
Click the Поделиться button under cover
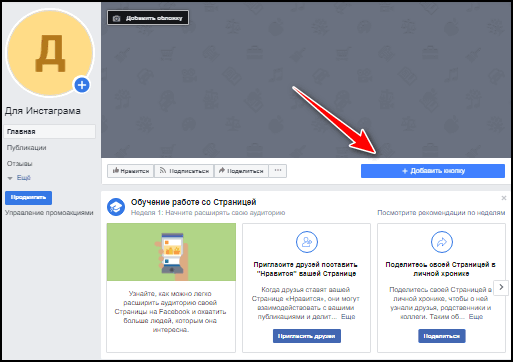coord(241,171)
